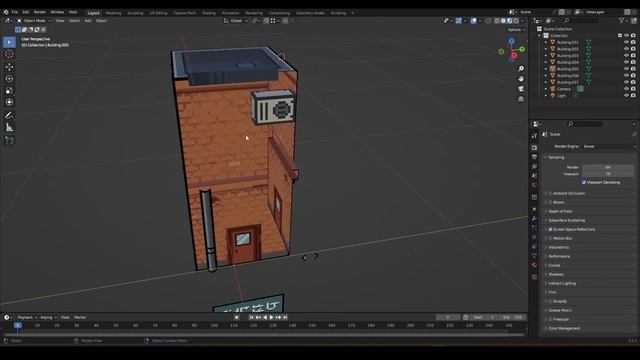Switch to the Modeling workspace tab
This screenshot has width=640, height=360.
click(113, 13)
